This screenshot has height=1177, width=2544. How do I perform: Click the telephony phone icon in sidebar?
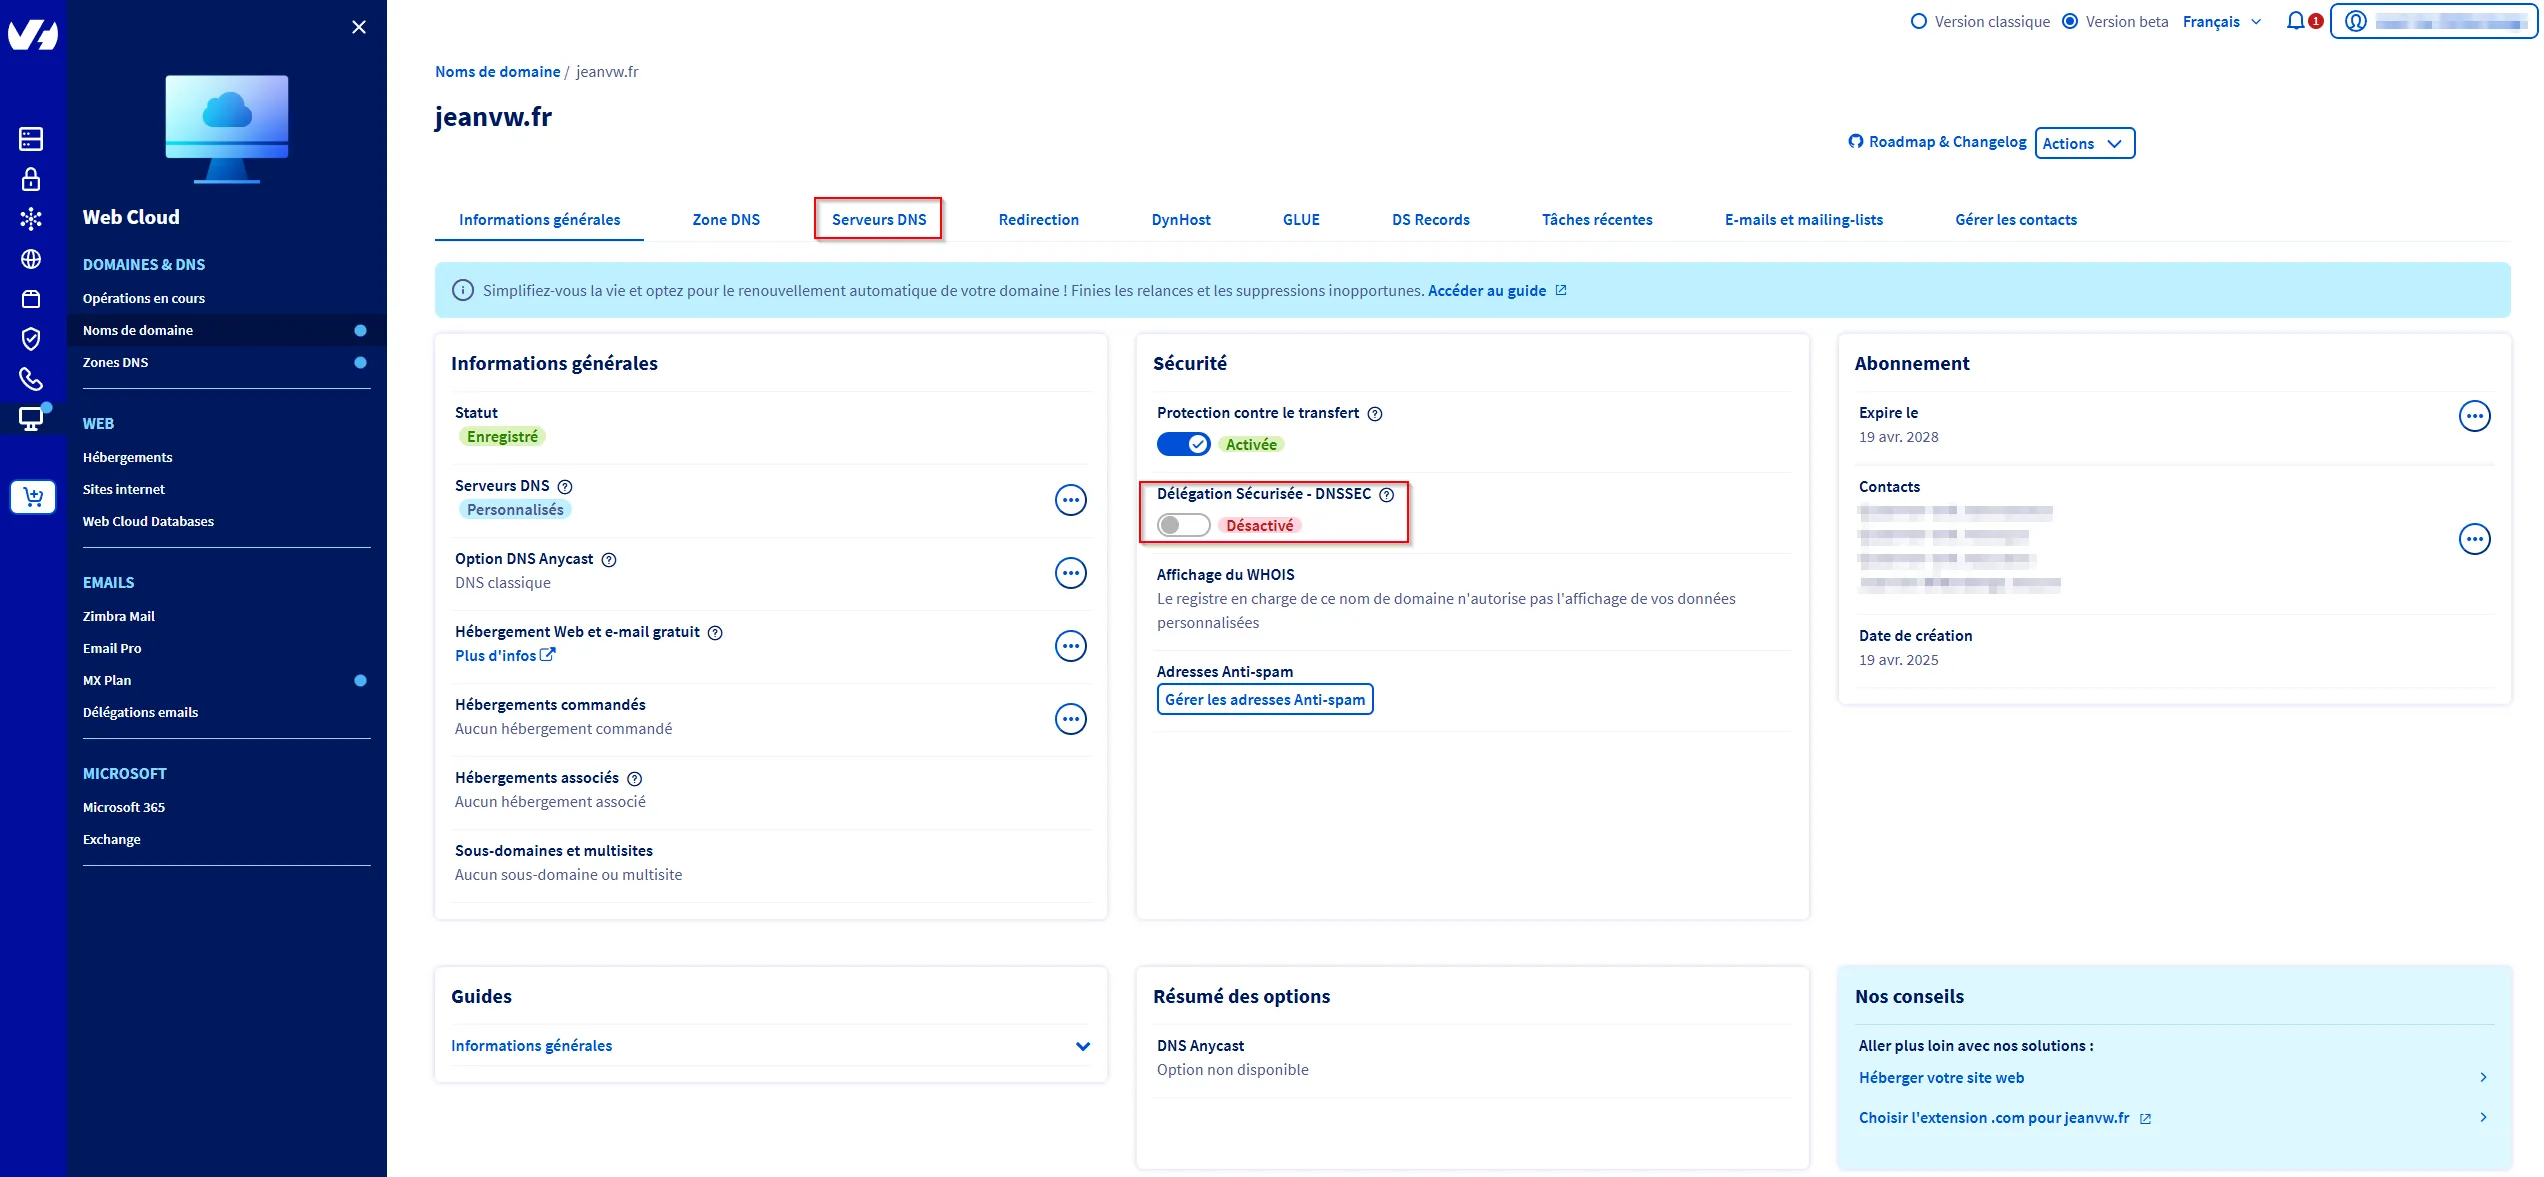point(31,379)
